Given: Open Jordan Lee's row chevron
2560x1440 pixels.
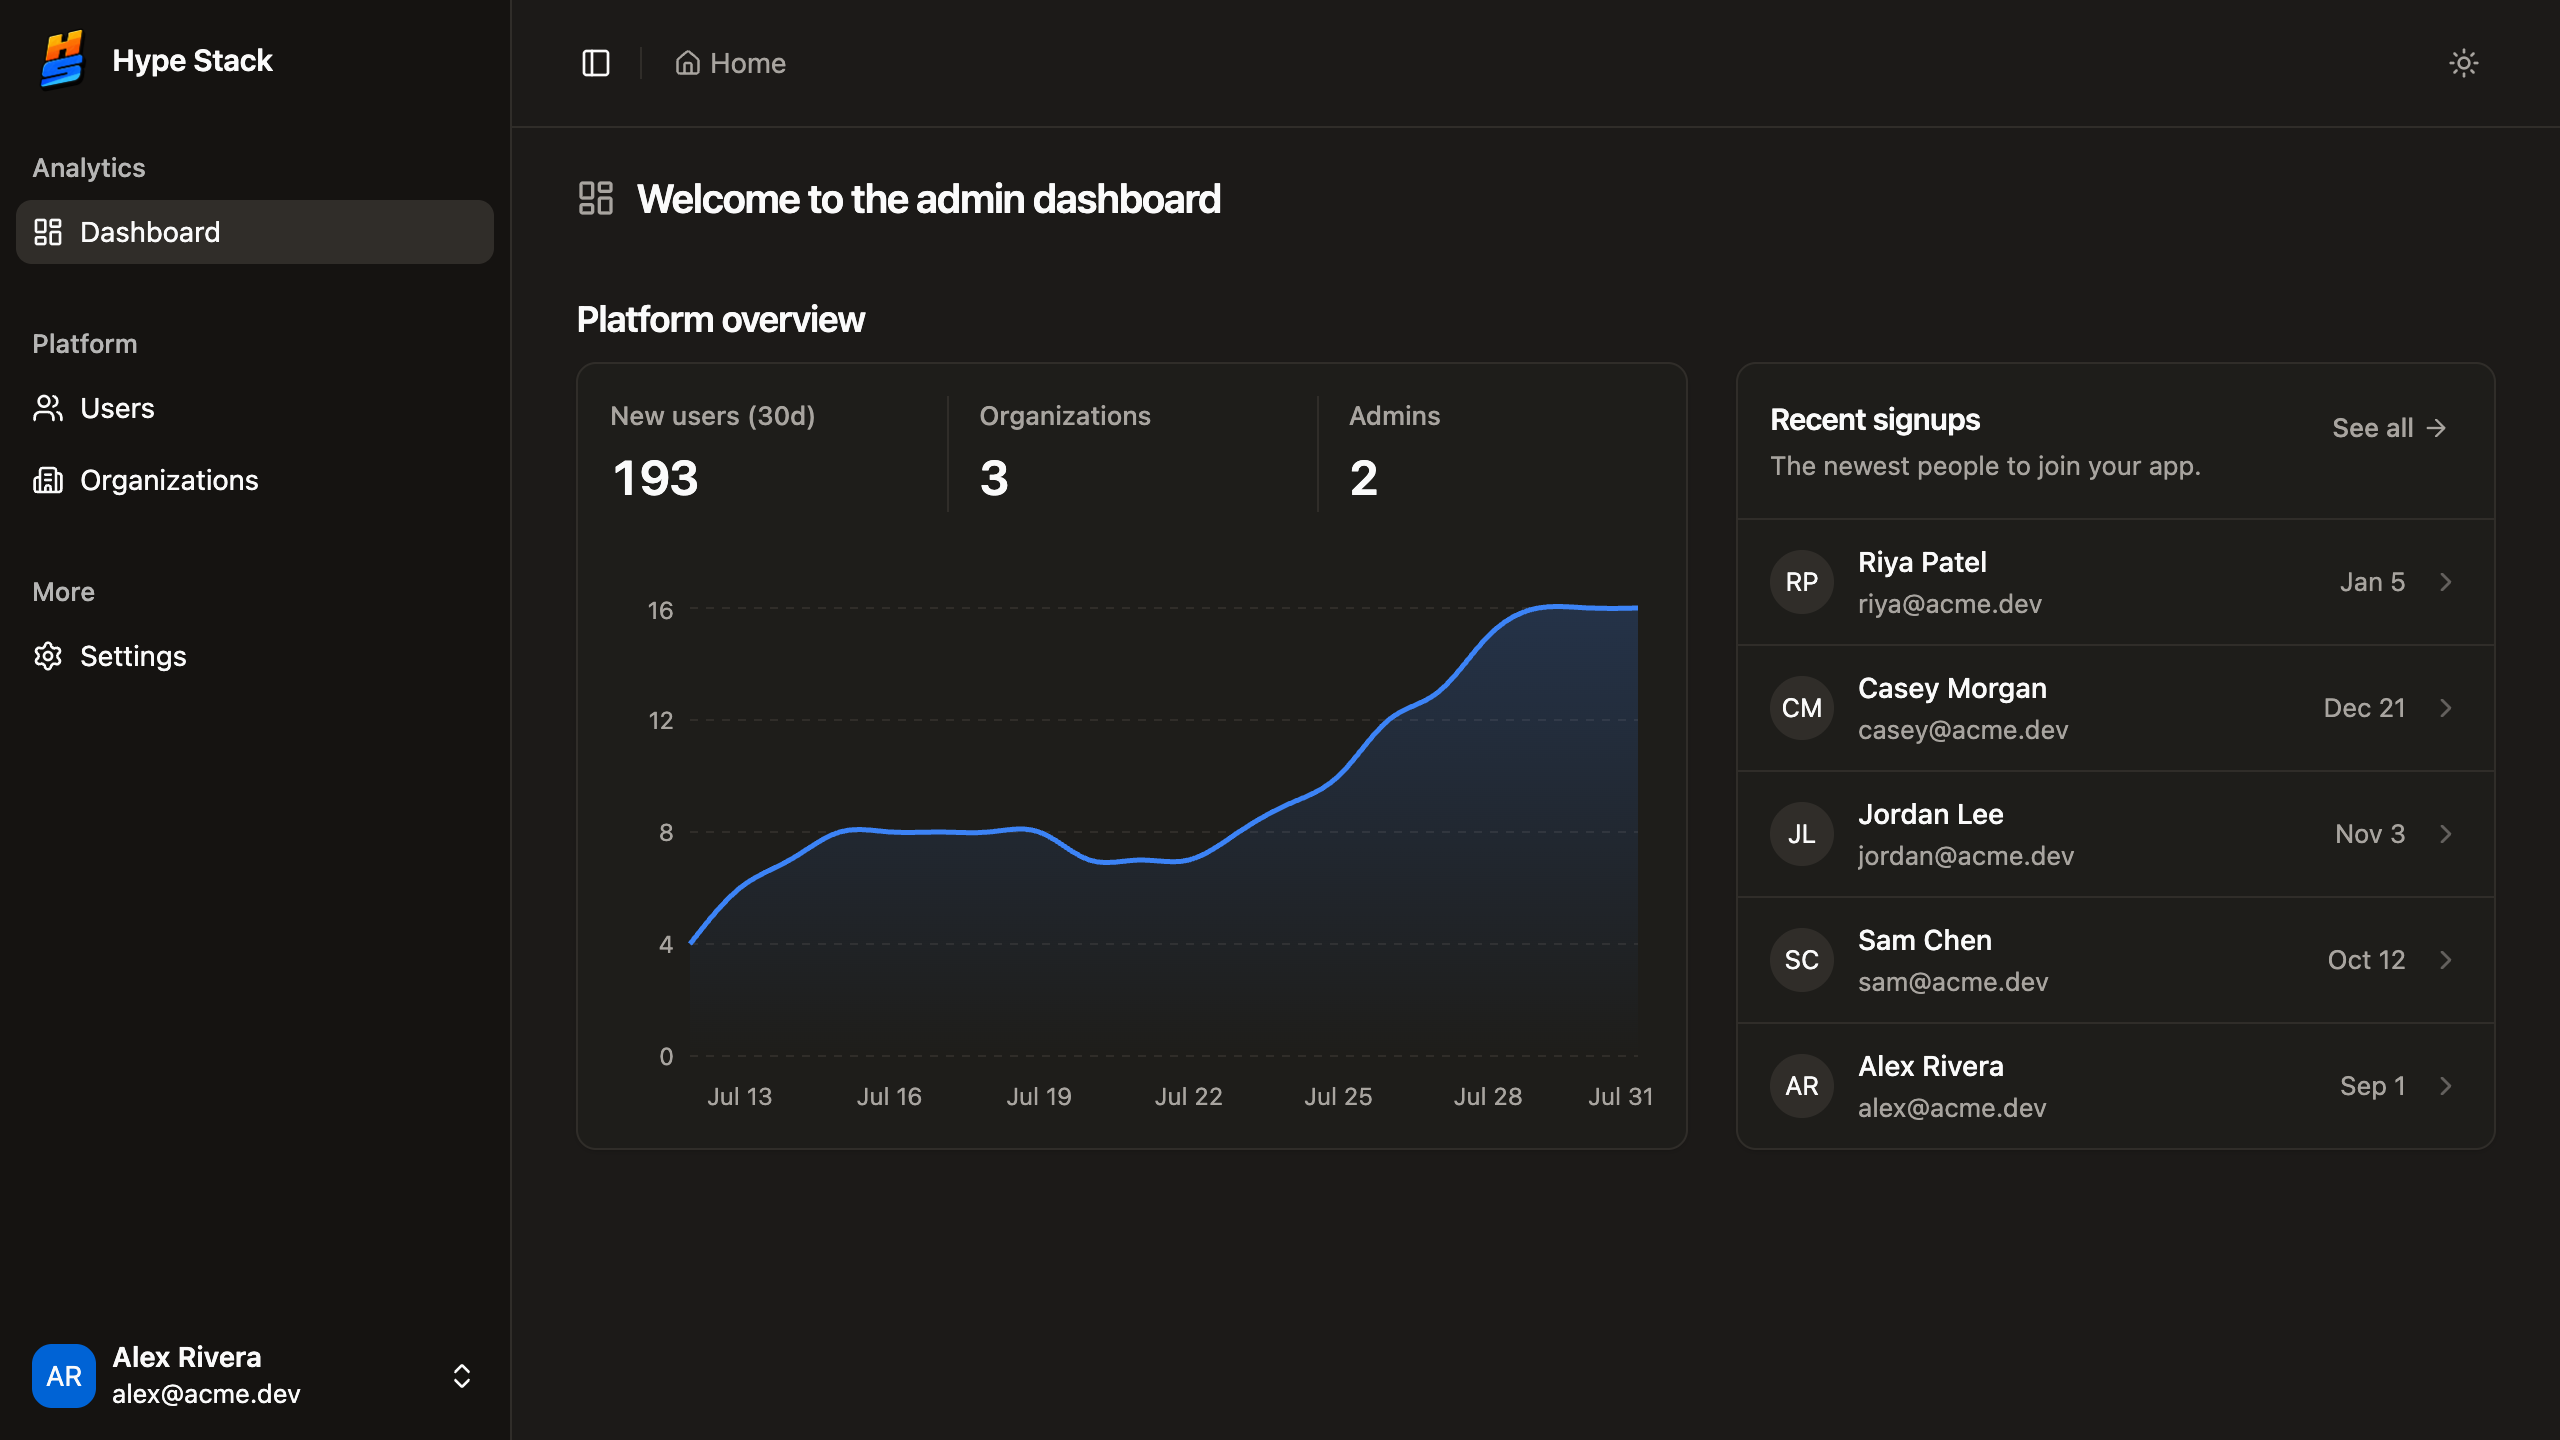Looking at the screenshot, I should click(x=2446, y=834).
